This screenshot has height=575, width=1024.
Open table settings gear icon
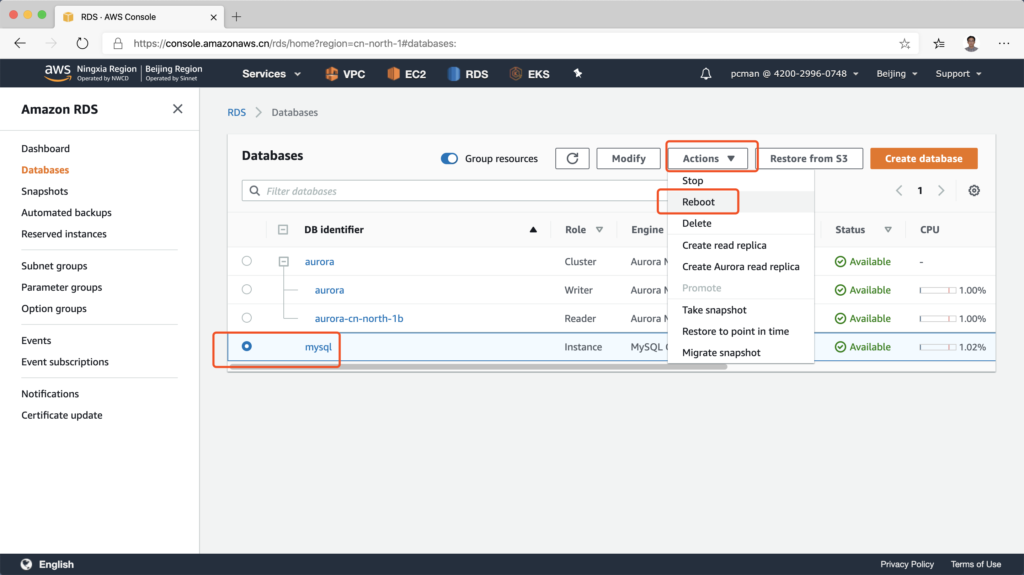point(974,191)
